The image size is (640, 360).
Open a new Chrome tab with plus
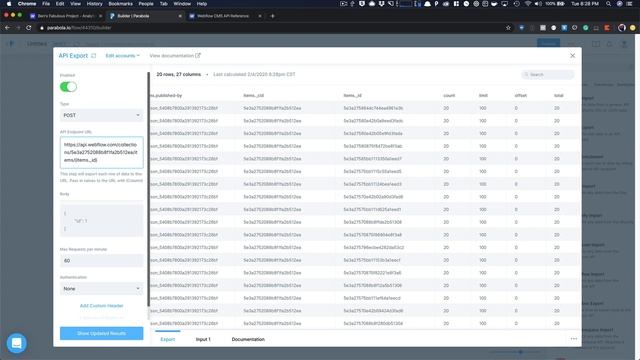tap(272, 16)
